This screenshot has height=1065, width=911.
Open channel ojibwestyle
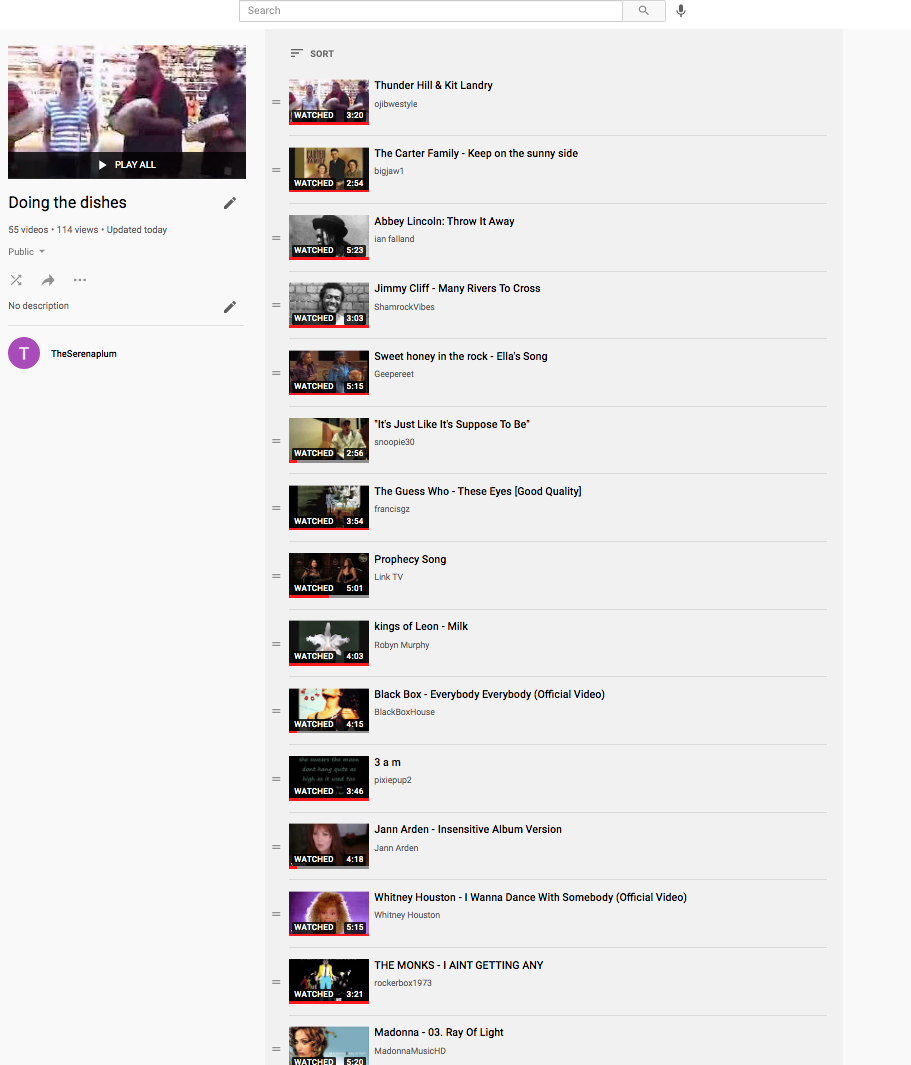(x=396, y=104)
